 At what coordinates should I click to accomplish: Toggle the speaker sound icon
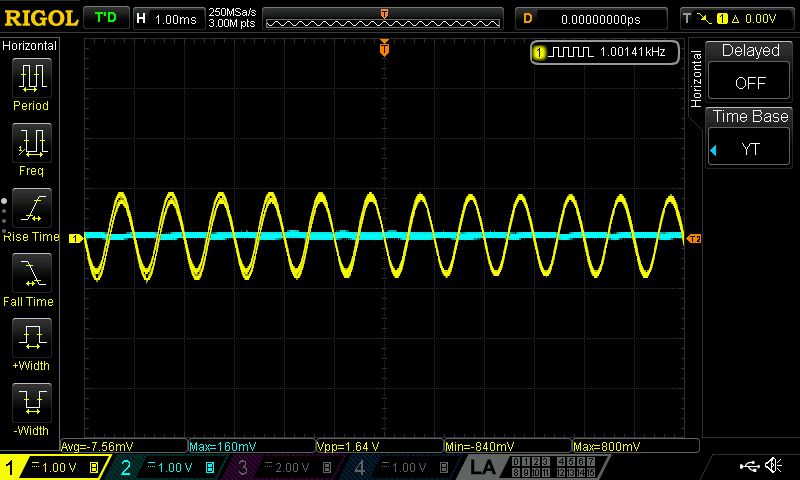pos(773,465)
